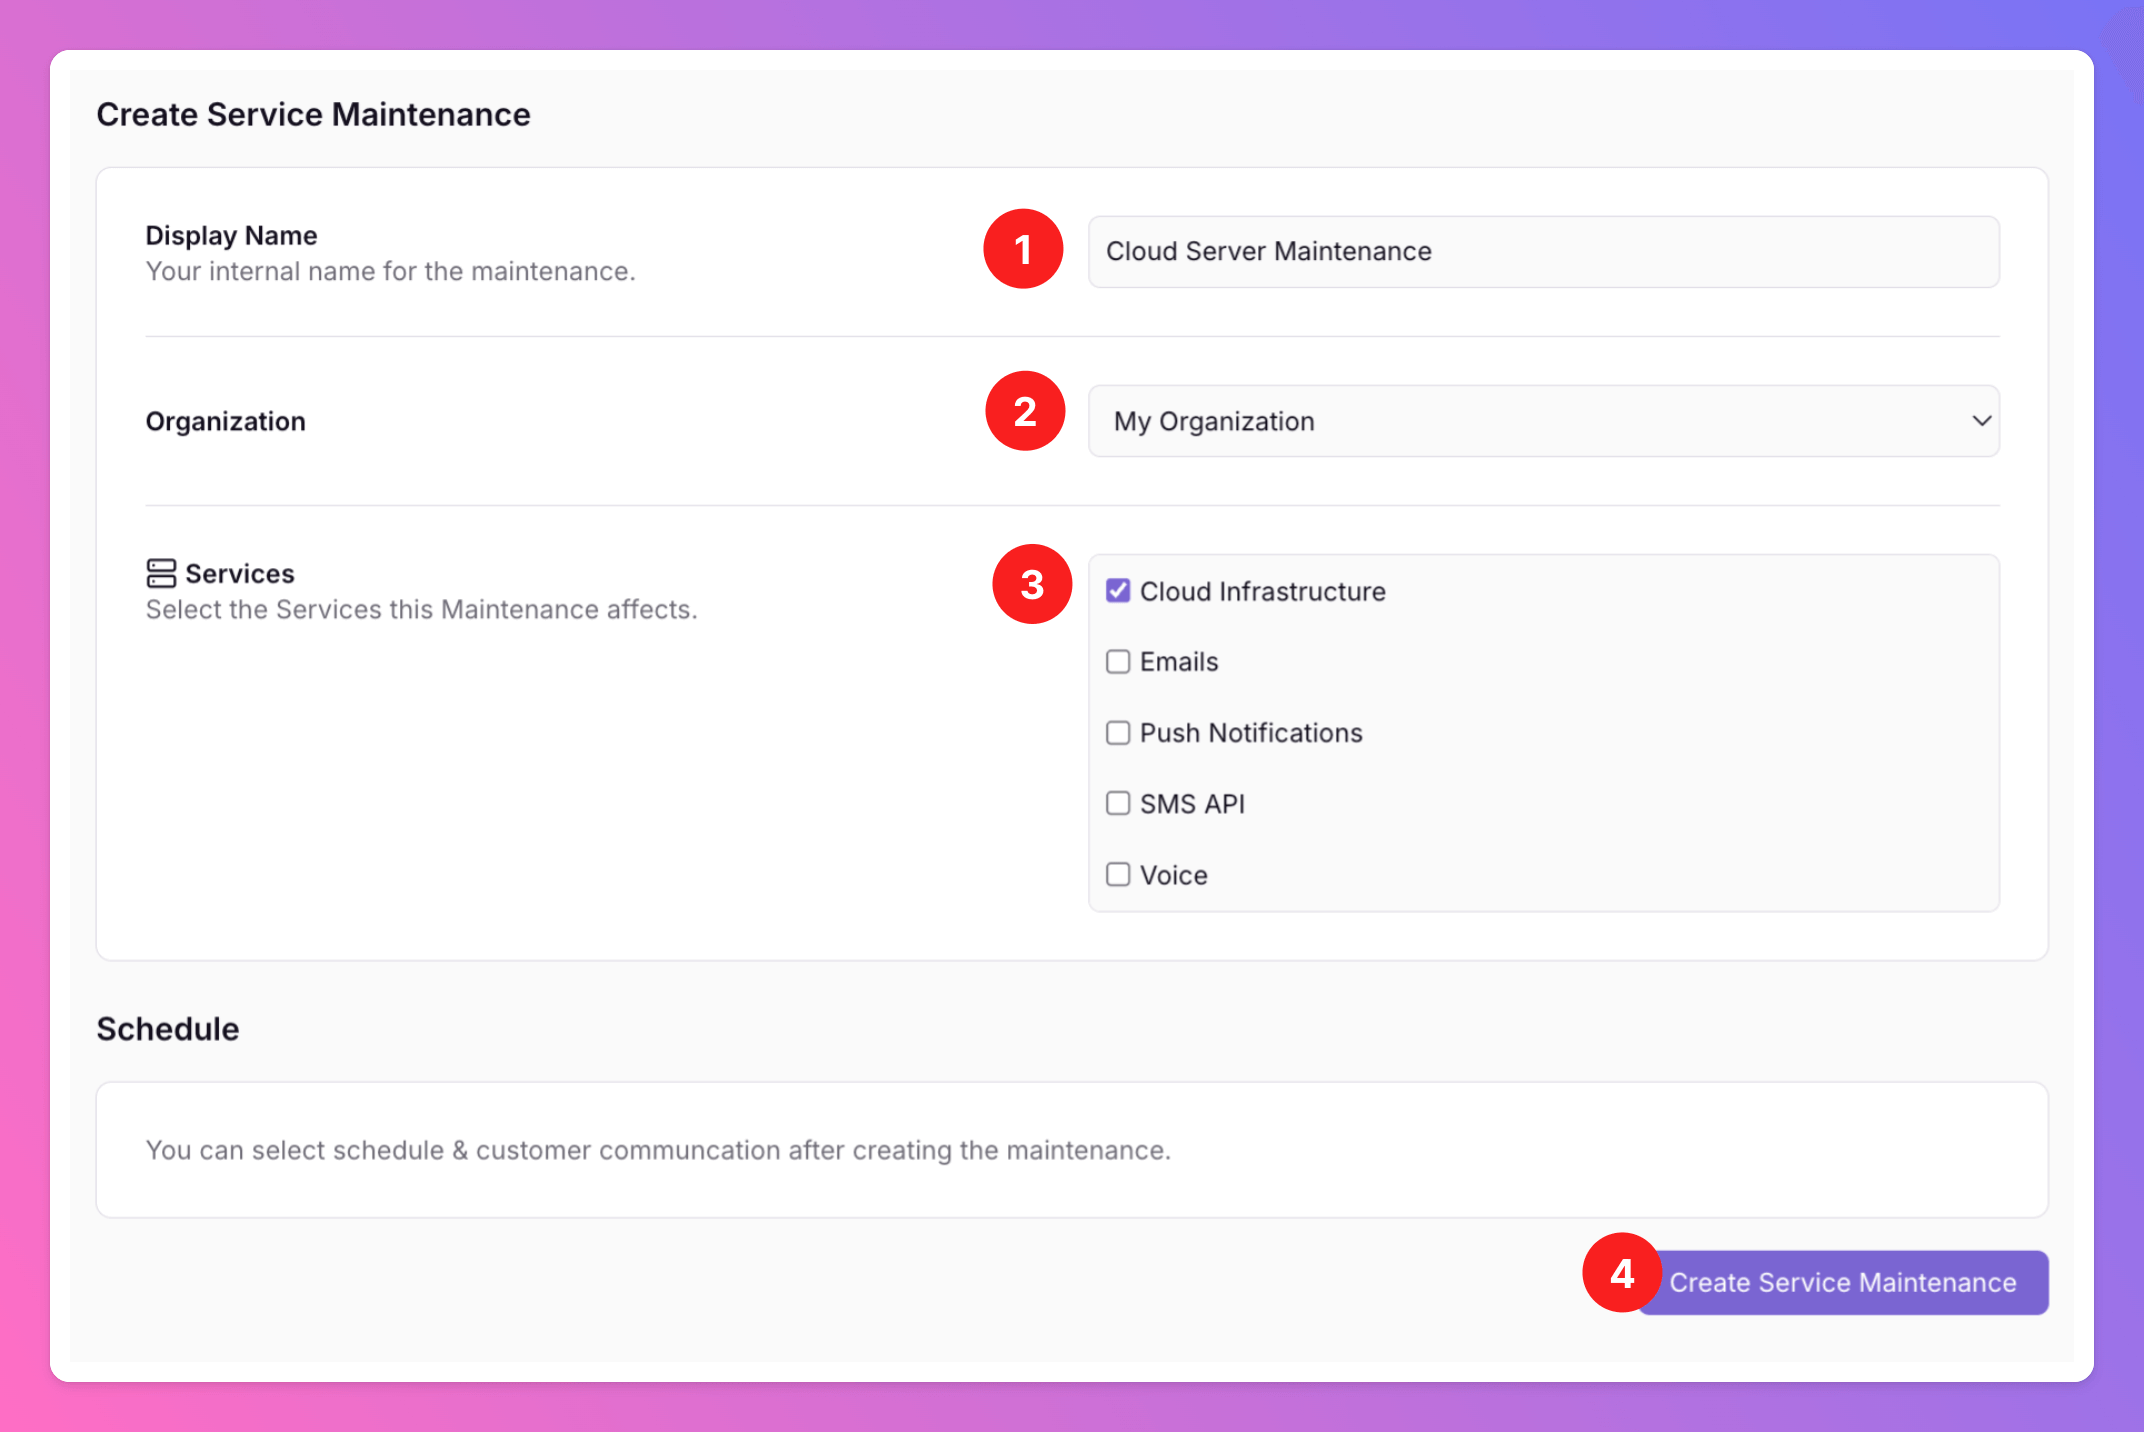The height and width of the screenshot is (1432, 2144).
Task: Uncheck the Cloud Infrastructure checkbox
Action: coord(1118,591)
